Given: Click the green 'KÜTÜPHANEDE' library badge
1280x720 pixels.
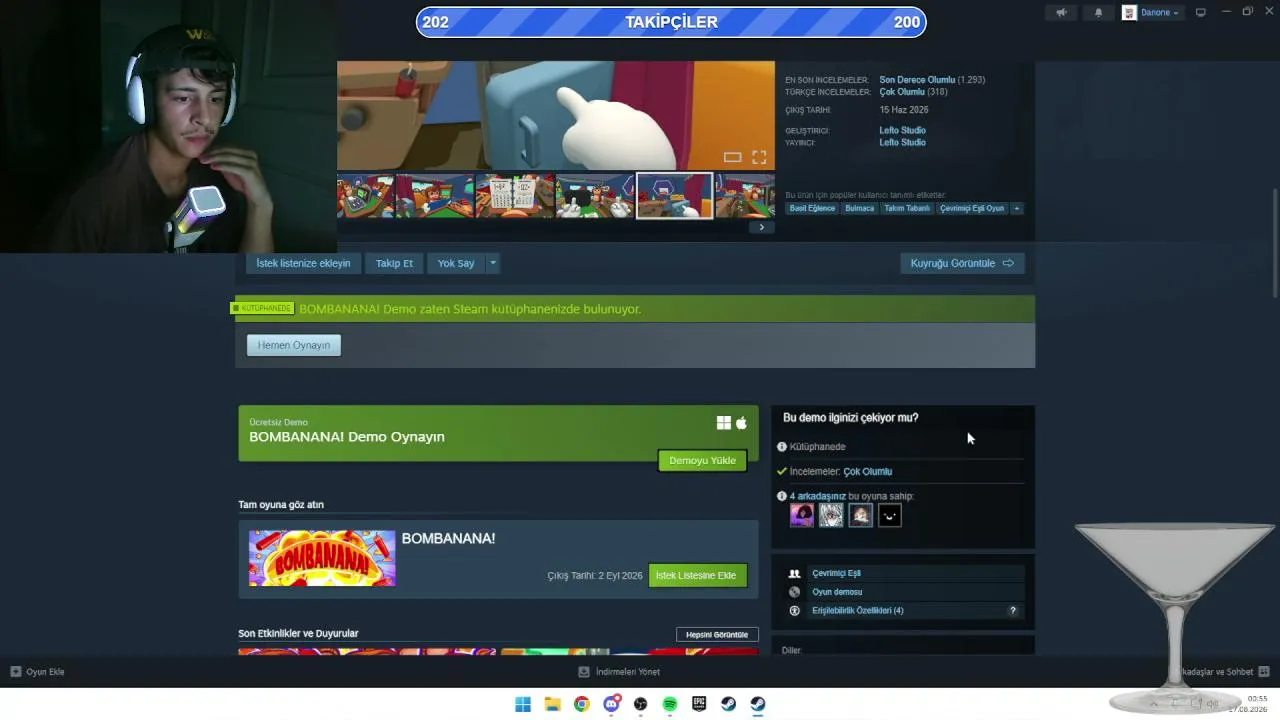Looking at the screenshot, I should [264, 308].
